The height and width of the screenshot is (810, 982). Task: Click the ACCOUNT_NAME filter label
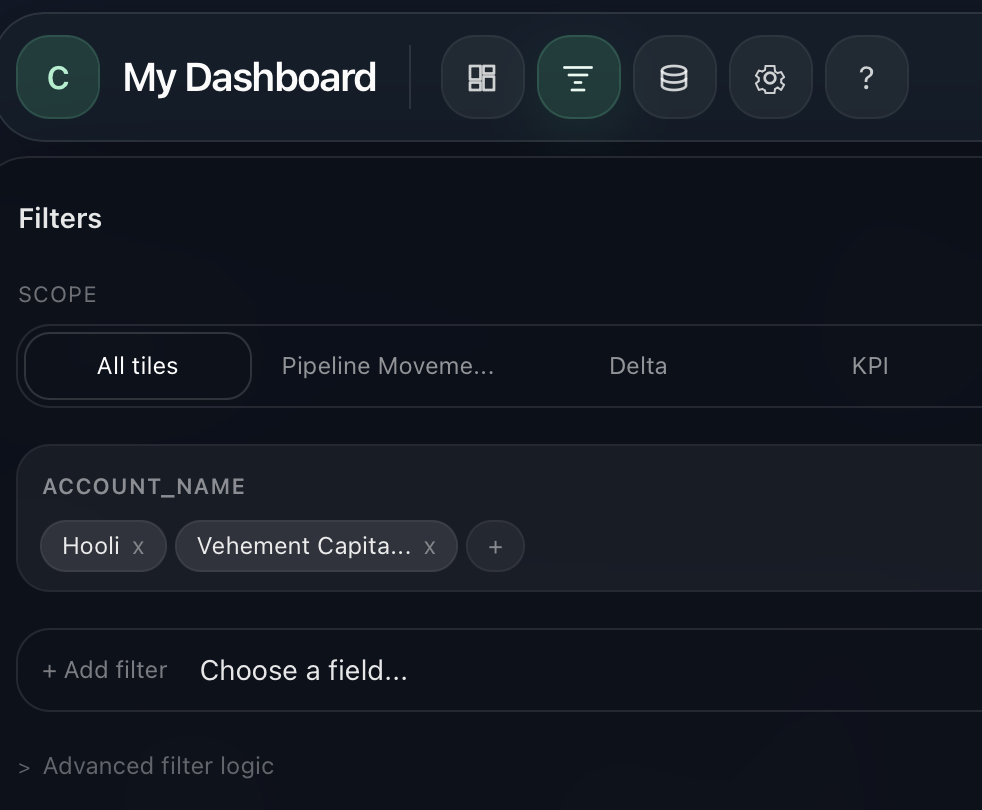point(144,487)
